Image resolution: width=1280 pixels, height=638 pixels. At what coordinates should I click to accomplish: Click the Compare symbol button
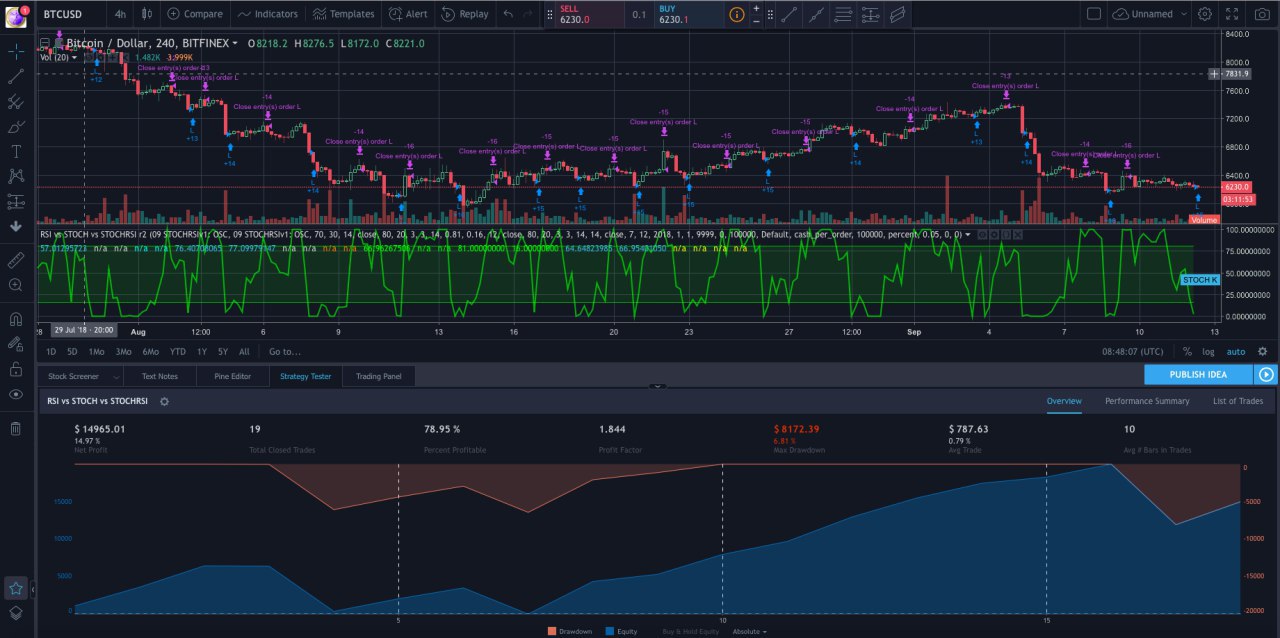click(195, 14)
